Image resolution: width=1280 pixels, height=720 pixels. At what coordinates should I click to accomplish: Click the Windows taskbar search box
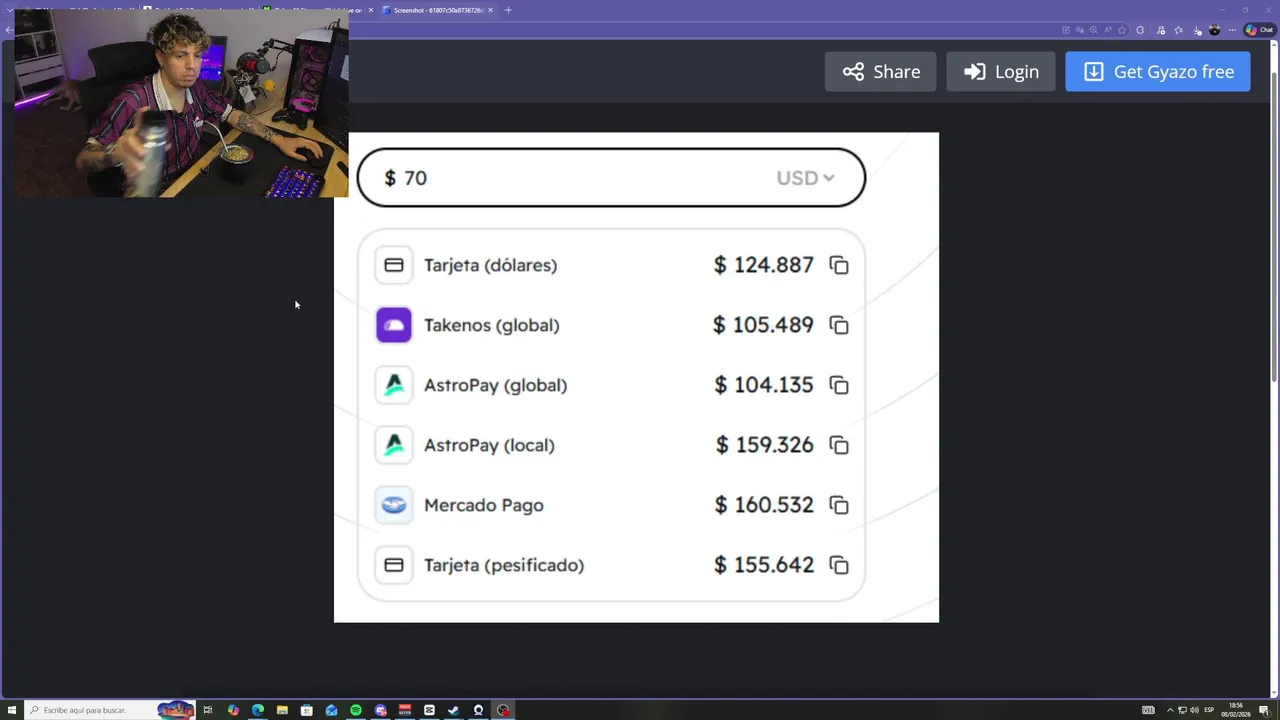109,710
